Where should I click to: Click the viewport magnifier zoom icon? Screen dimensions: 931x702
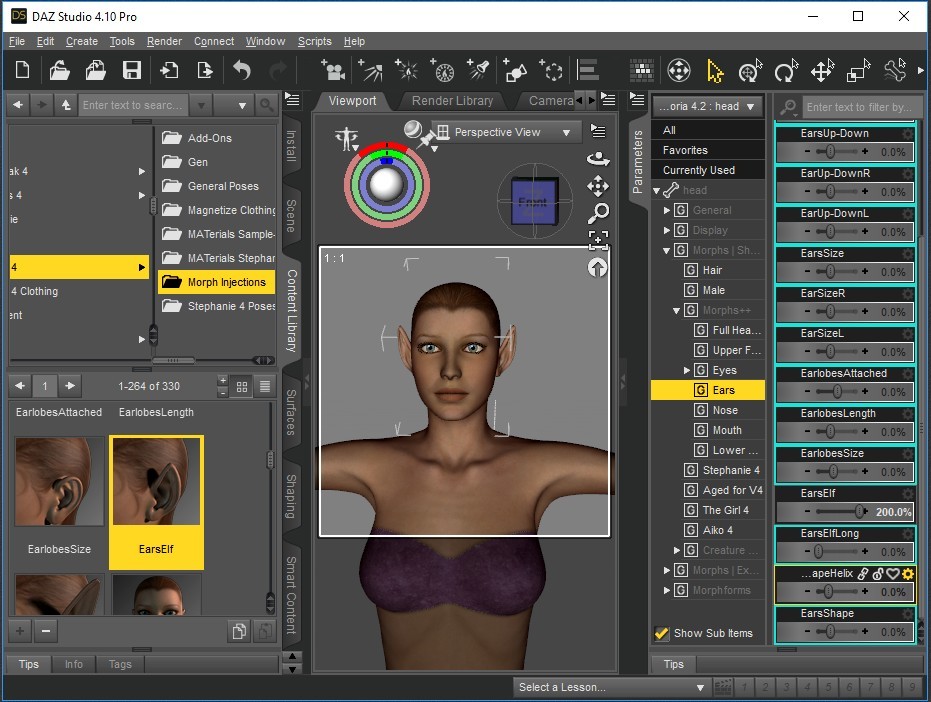598,213
